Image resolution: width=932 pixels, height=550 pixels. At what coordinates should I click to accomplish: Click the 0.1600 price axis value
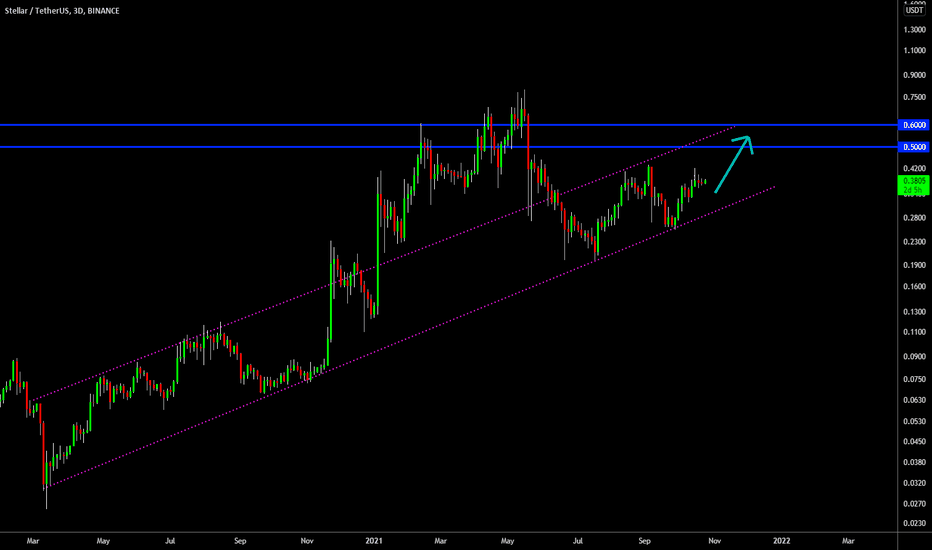[x=914, y=287]
